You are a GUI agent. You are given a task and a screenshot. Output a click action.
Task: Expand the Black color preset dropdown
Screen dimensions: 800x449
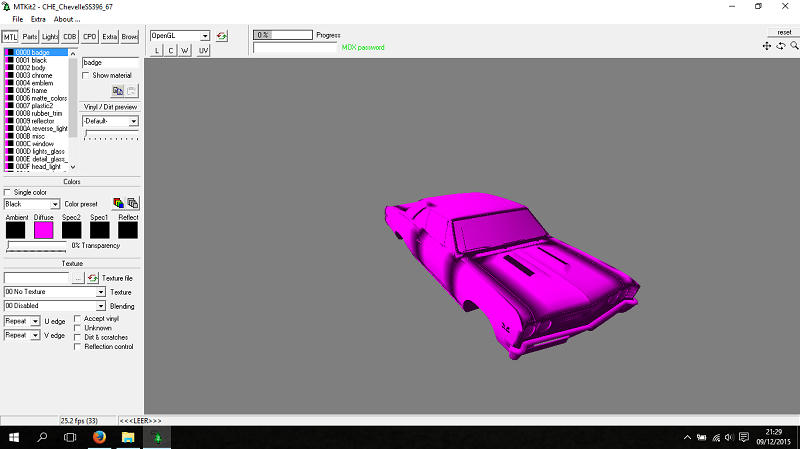pyautogui.click(x=55, y=204)
